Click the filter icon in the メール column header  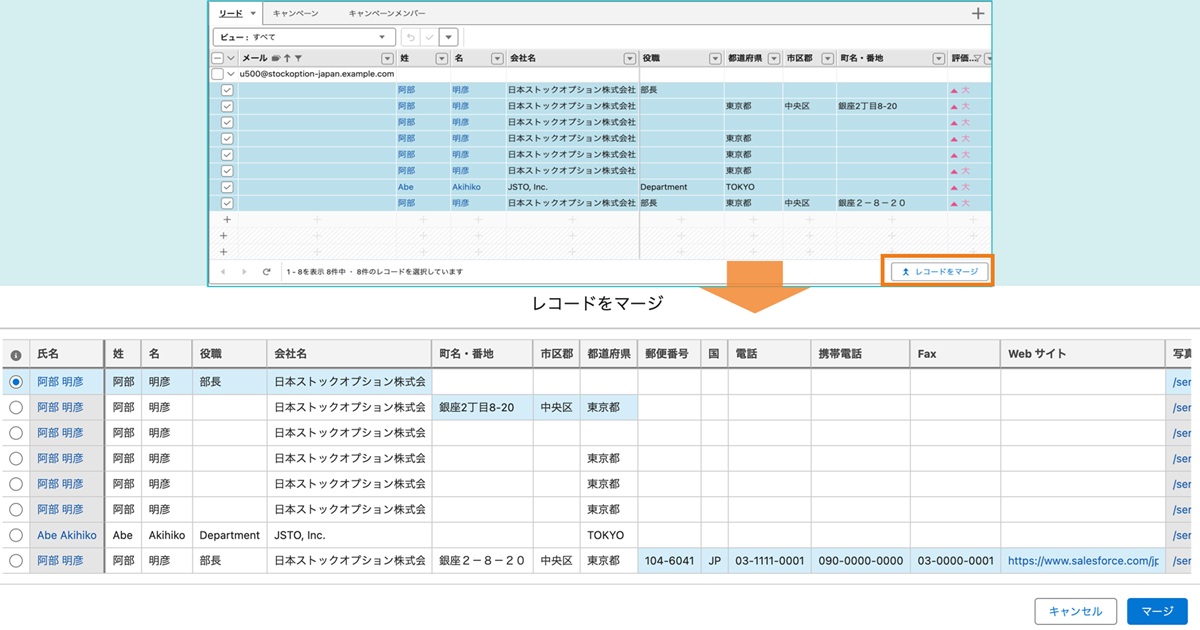pyautogui.click(x=298, y=59)
